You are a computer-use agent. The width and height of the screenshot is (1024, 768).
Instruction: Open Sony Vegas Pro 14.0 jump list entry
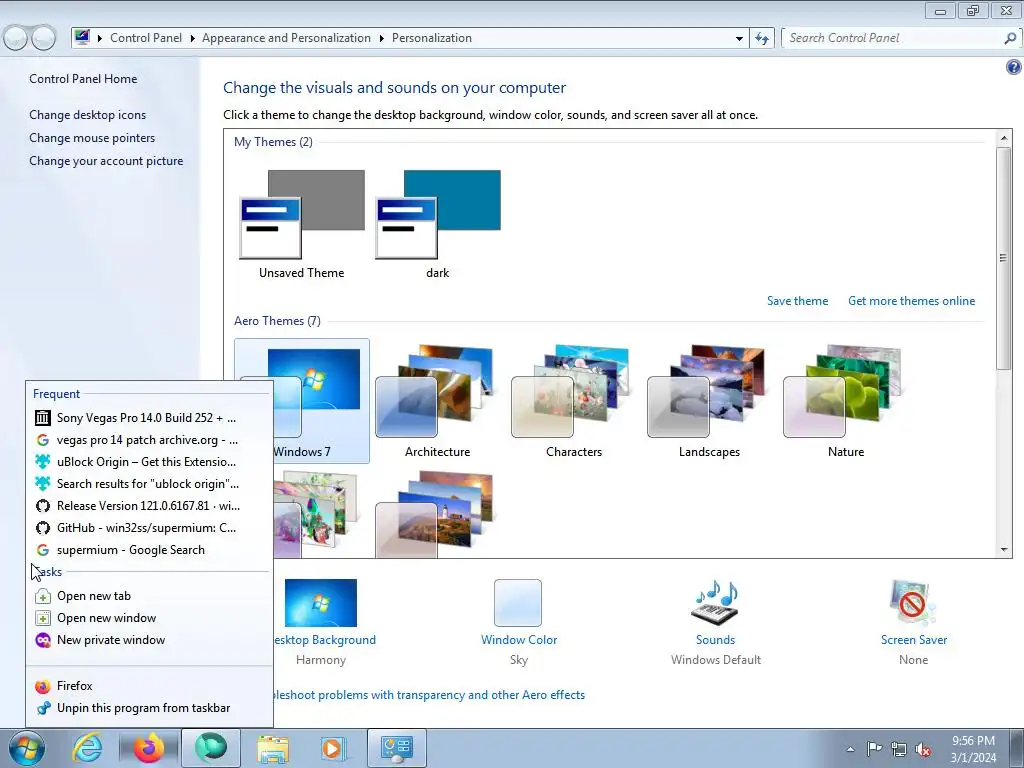150,418
